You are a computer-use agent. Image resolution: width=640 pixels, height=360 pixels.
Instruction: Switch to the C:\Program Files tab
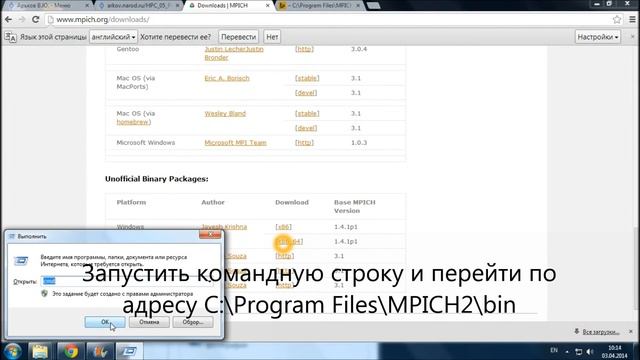pos(318,6)
